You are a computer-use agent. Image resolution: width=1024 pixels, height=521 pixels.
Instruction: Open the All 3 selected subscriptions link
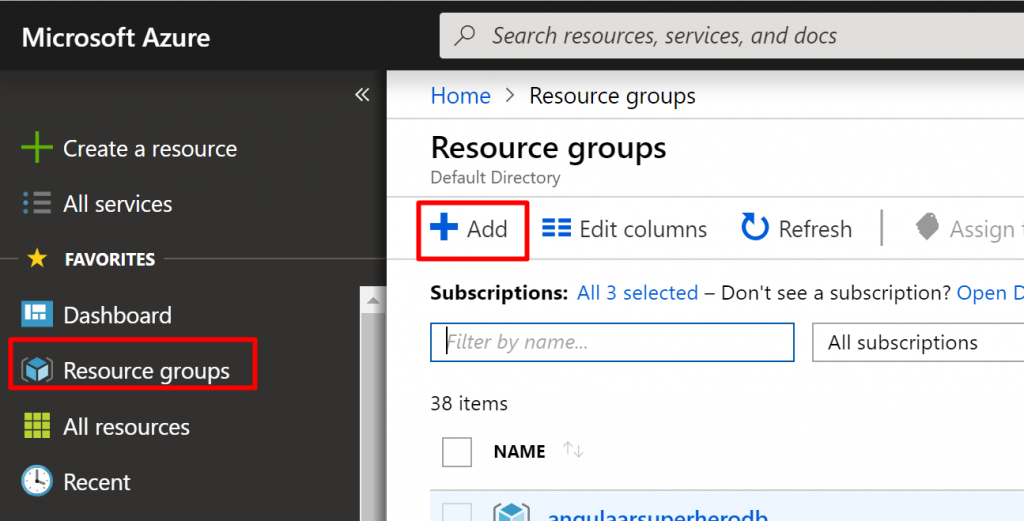click(637, 293)
